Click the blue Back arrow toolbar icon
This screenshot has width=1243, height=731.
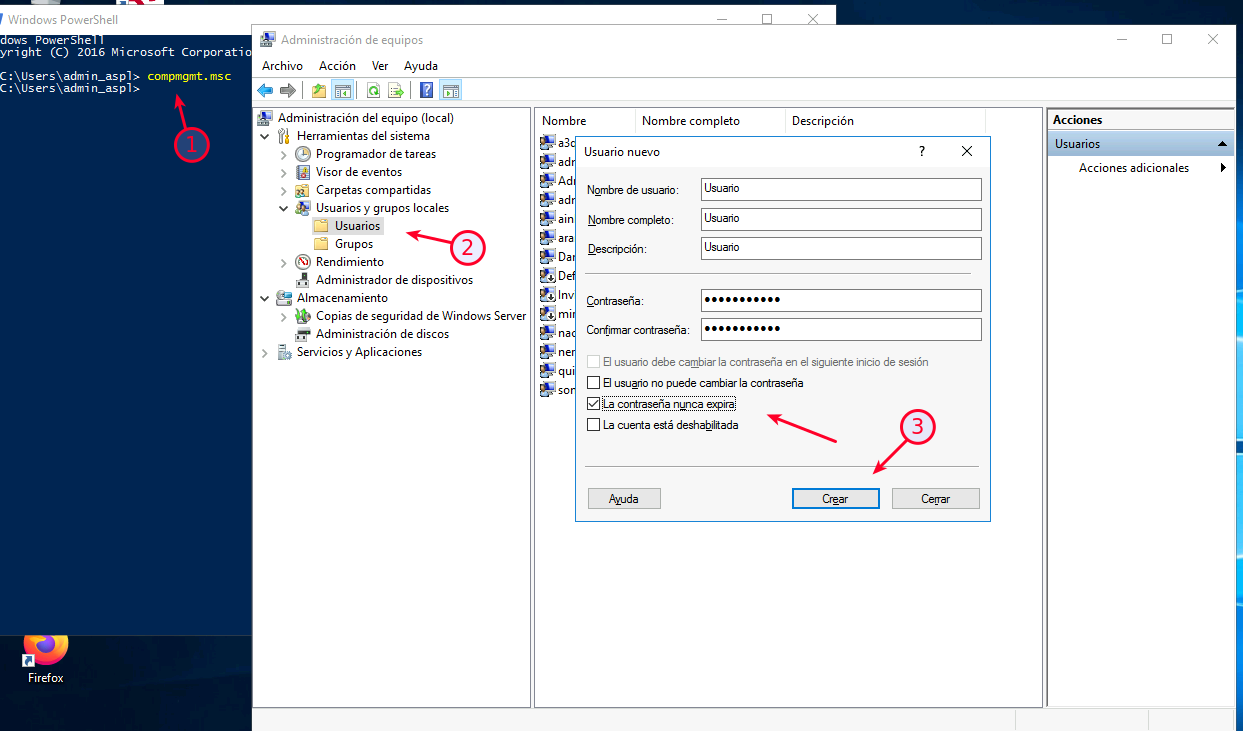pyautogui.click(x=265, y=91)
